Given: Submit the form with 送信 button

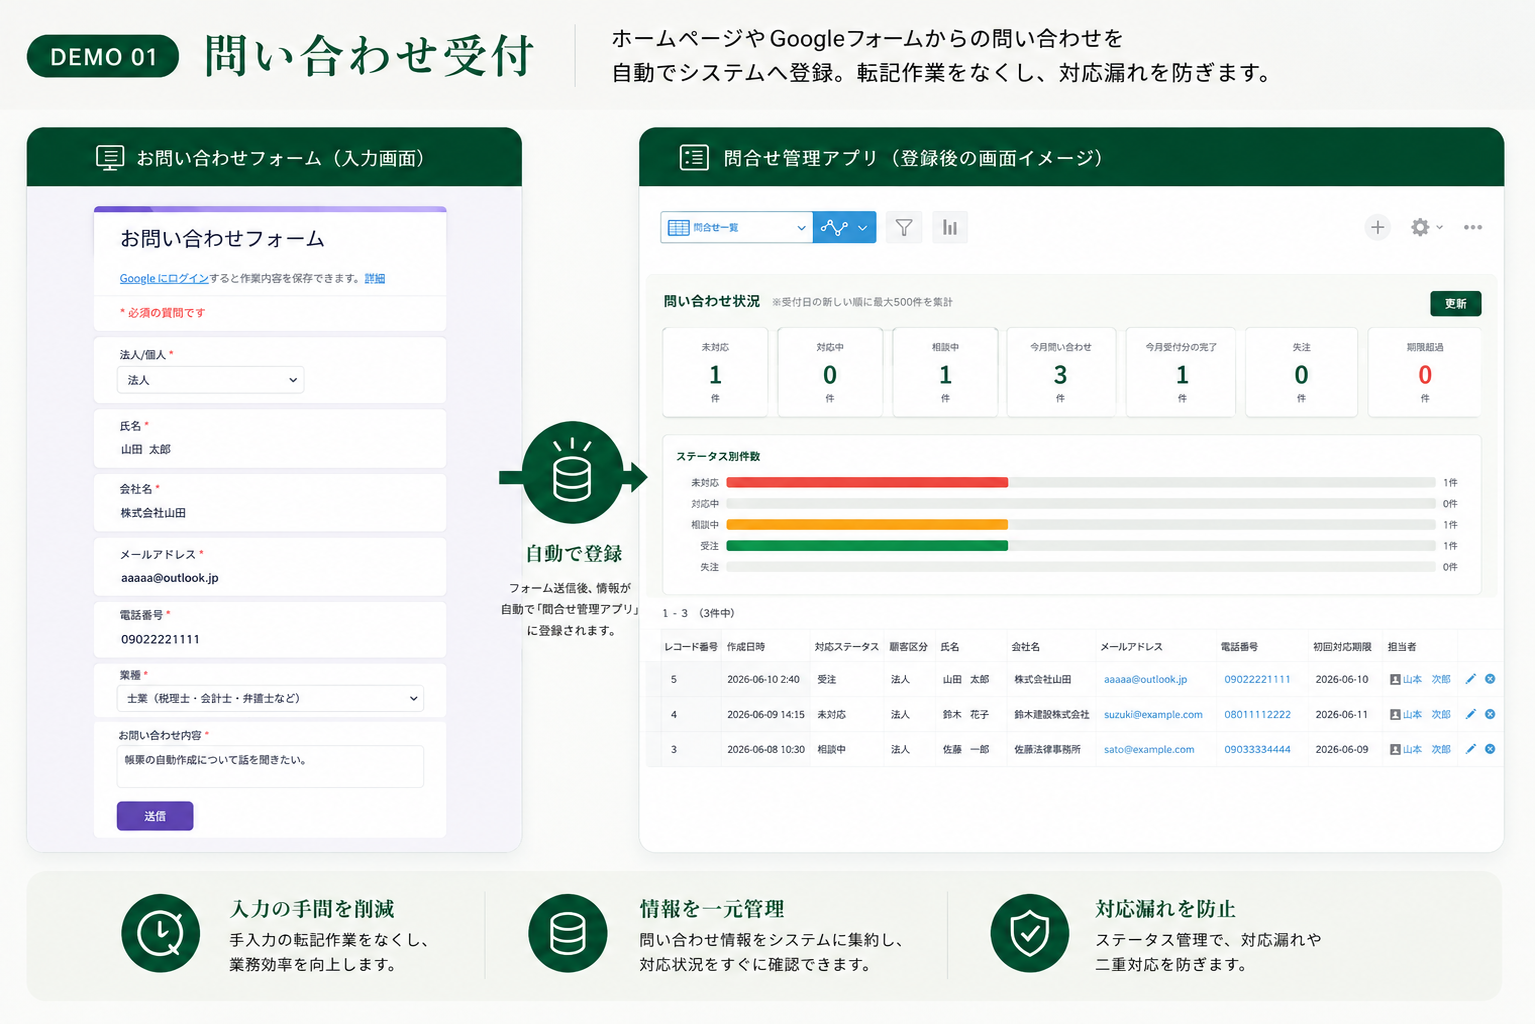Looking at the screenshot, I should (x=155, y=816).
